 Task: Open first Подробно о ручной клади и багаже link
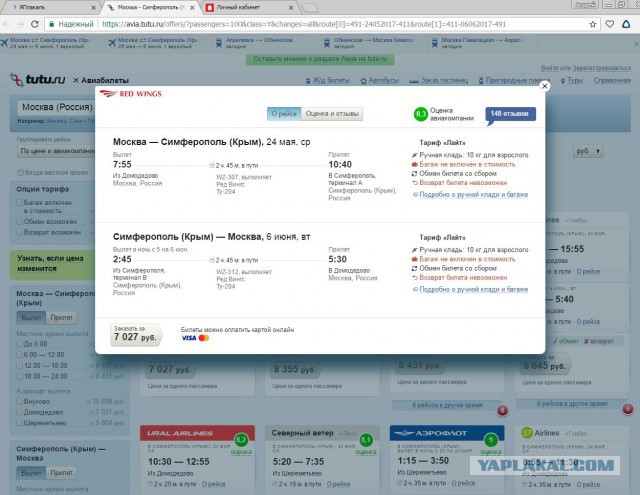tap(473, 195)
